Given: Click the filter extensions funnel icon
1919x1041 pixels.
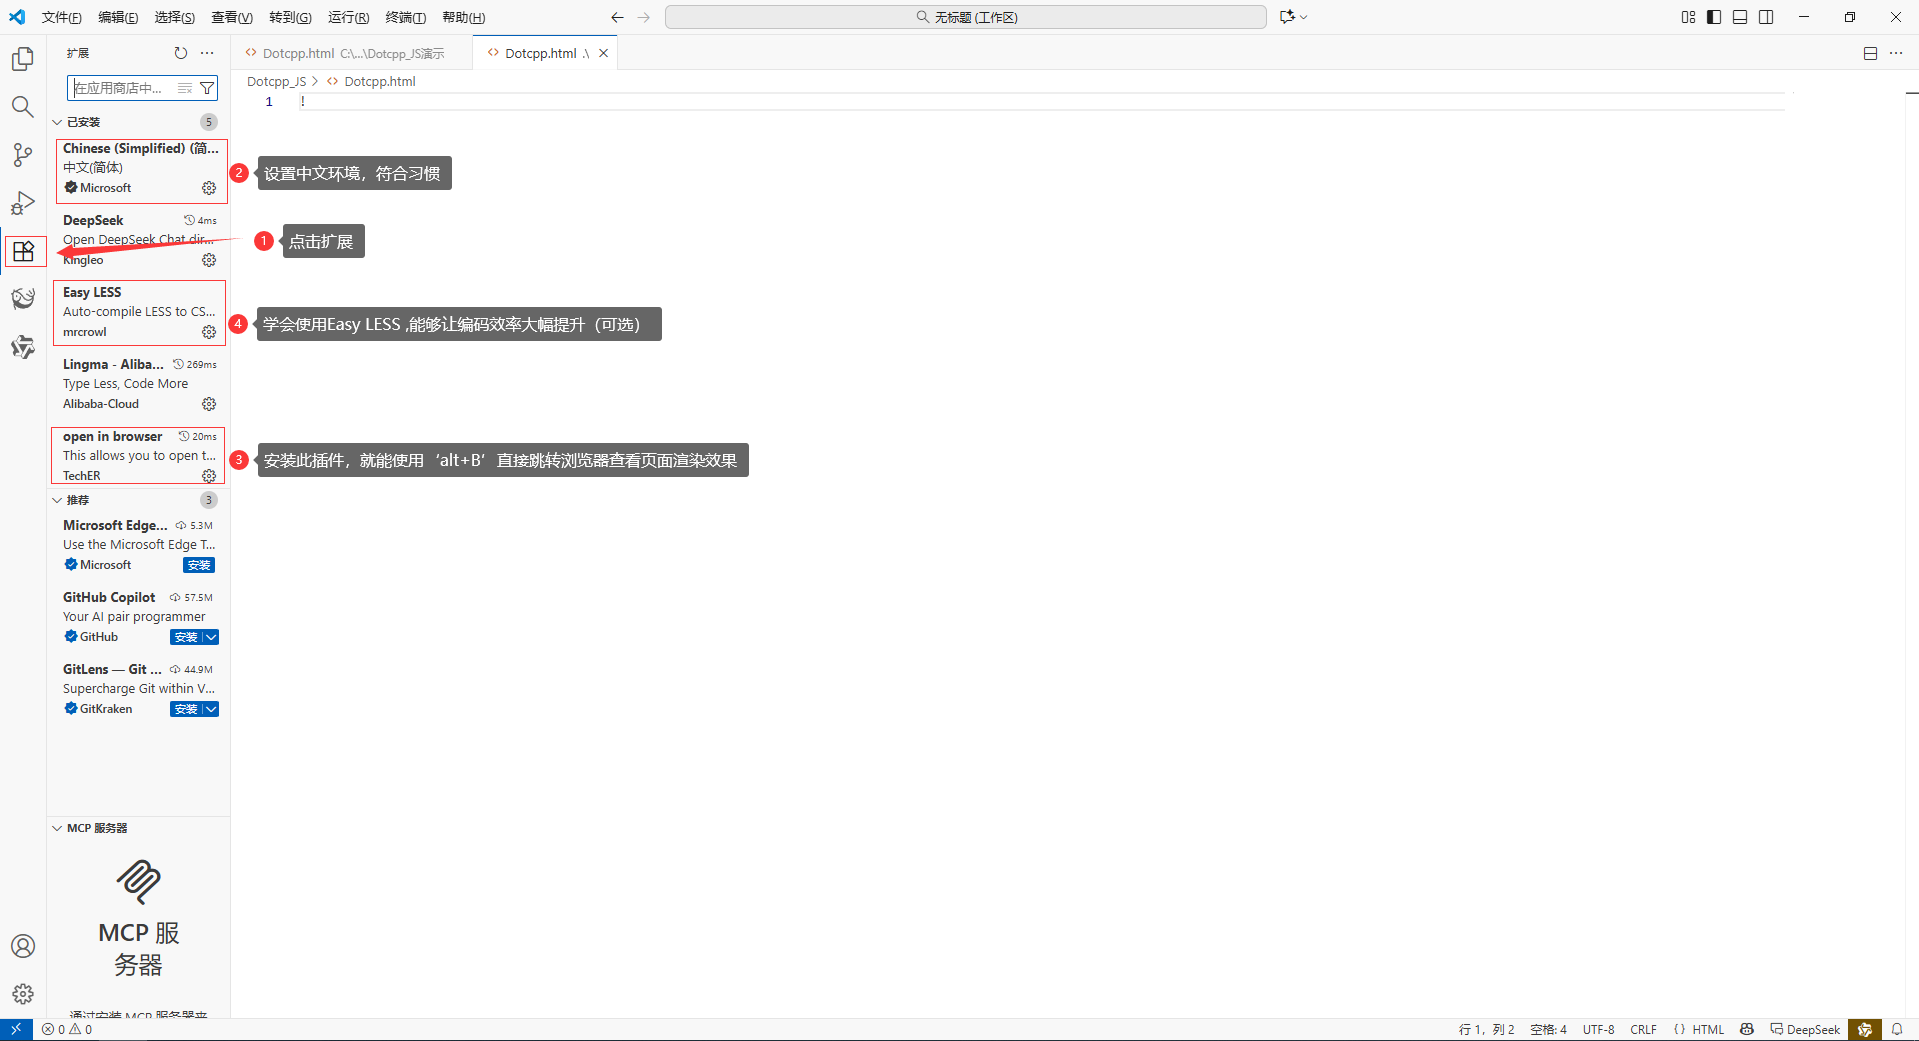Looking at the screenshot, I should (x=207, y=88).
